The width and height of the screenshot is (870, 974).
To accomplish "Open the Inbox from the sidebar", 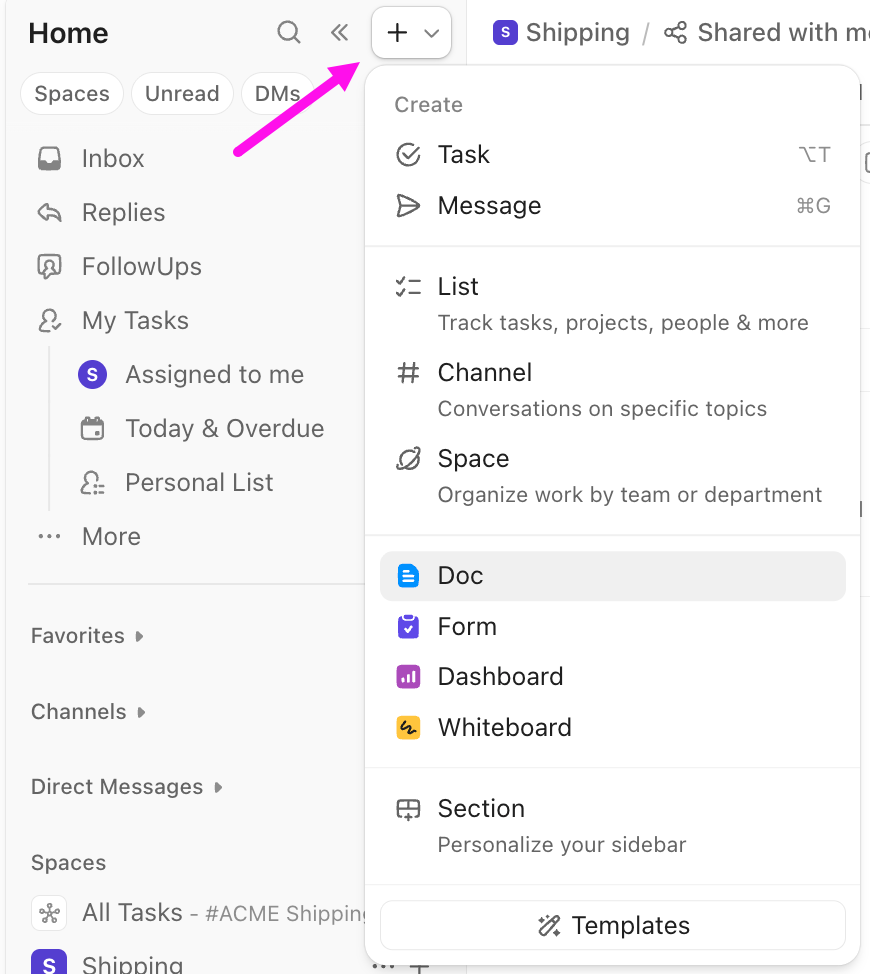I will [x=112, y=158].
